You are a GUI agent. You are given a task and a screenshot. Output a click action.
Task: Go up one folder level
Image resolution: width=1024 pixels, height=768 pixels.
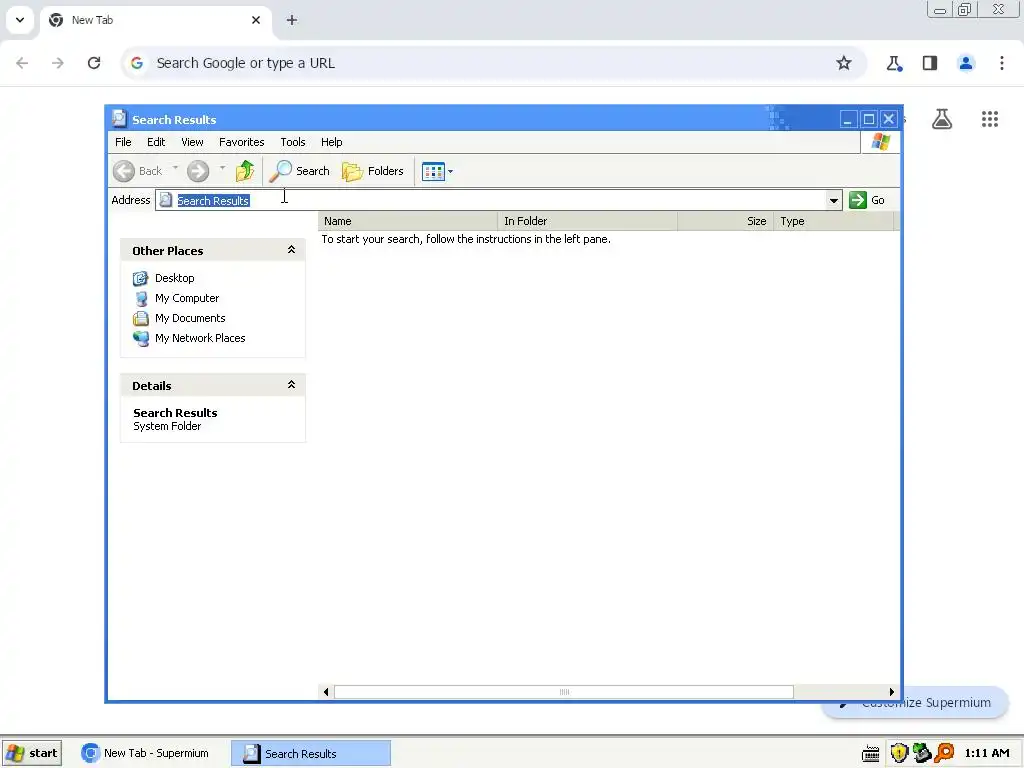pos(245,171)
